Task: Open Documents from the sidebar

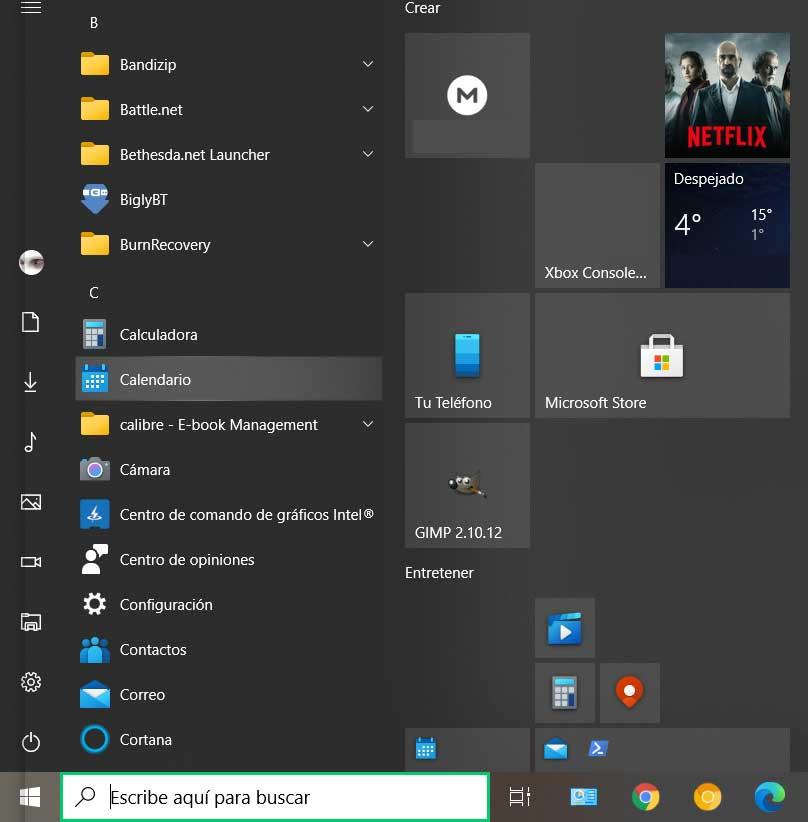Action: pyautogui.click(x=30, y=322)
